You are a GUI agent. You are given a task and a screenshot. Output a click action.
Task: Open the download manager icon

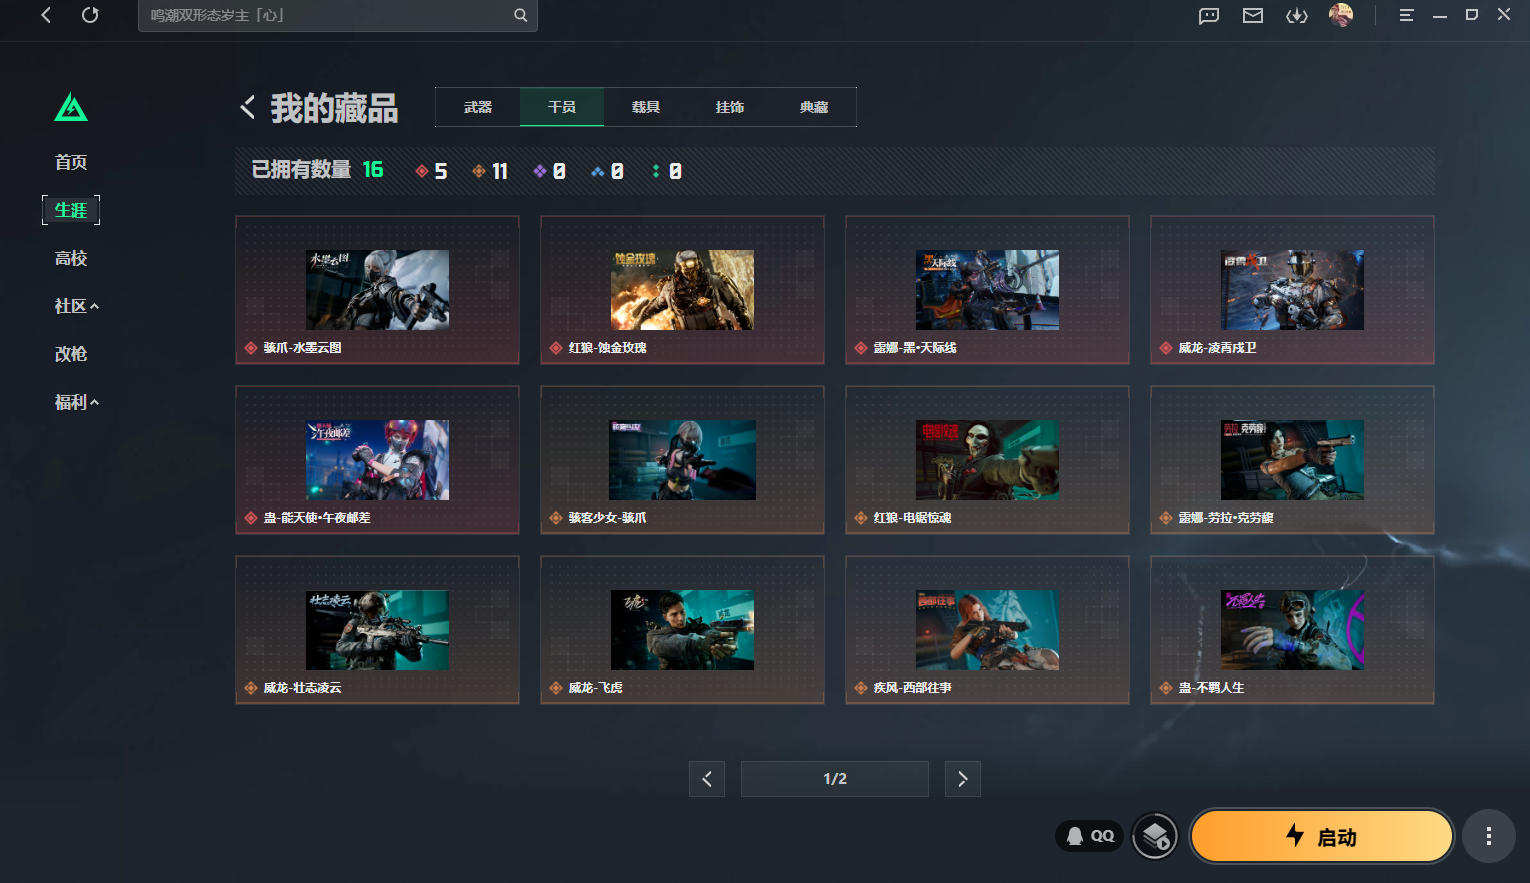click(x=1297, y=15)
